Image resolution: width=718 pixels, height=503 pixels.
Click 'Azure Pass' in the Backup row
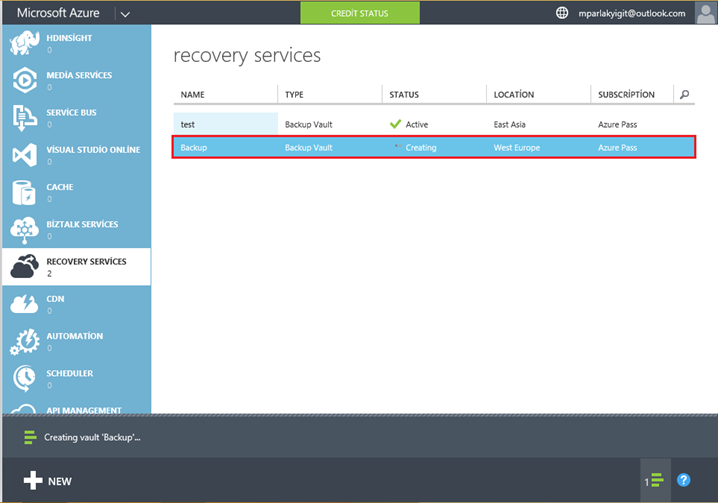point(617,148)
